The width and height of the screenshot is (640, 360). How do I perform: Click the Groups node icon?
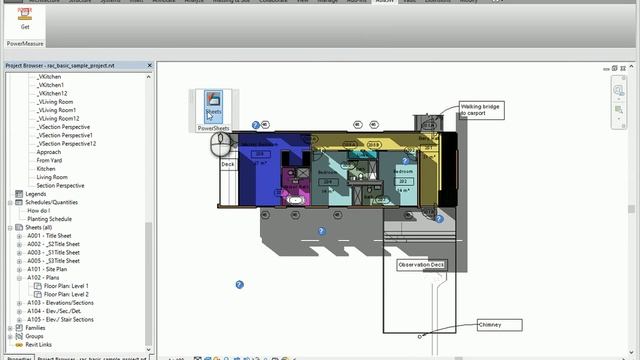point(19,336)
